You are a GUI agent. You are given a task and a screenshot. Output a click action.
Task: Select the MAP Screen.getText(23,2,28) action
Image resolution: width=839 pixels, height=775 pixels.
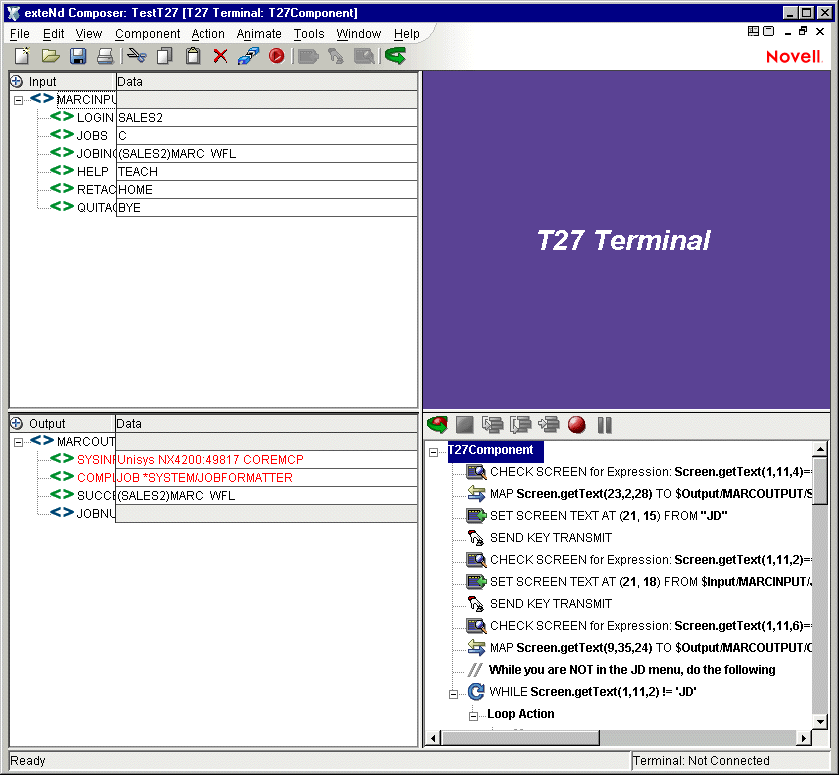(651, 494)
